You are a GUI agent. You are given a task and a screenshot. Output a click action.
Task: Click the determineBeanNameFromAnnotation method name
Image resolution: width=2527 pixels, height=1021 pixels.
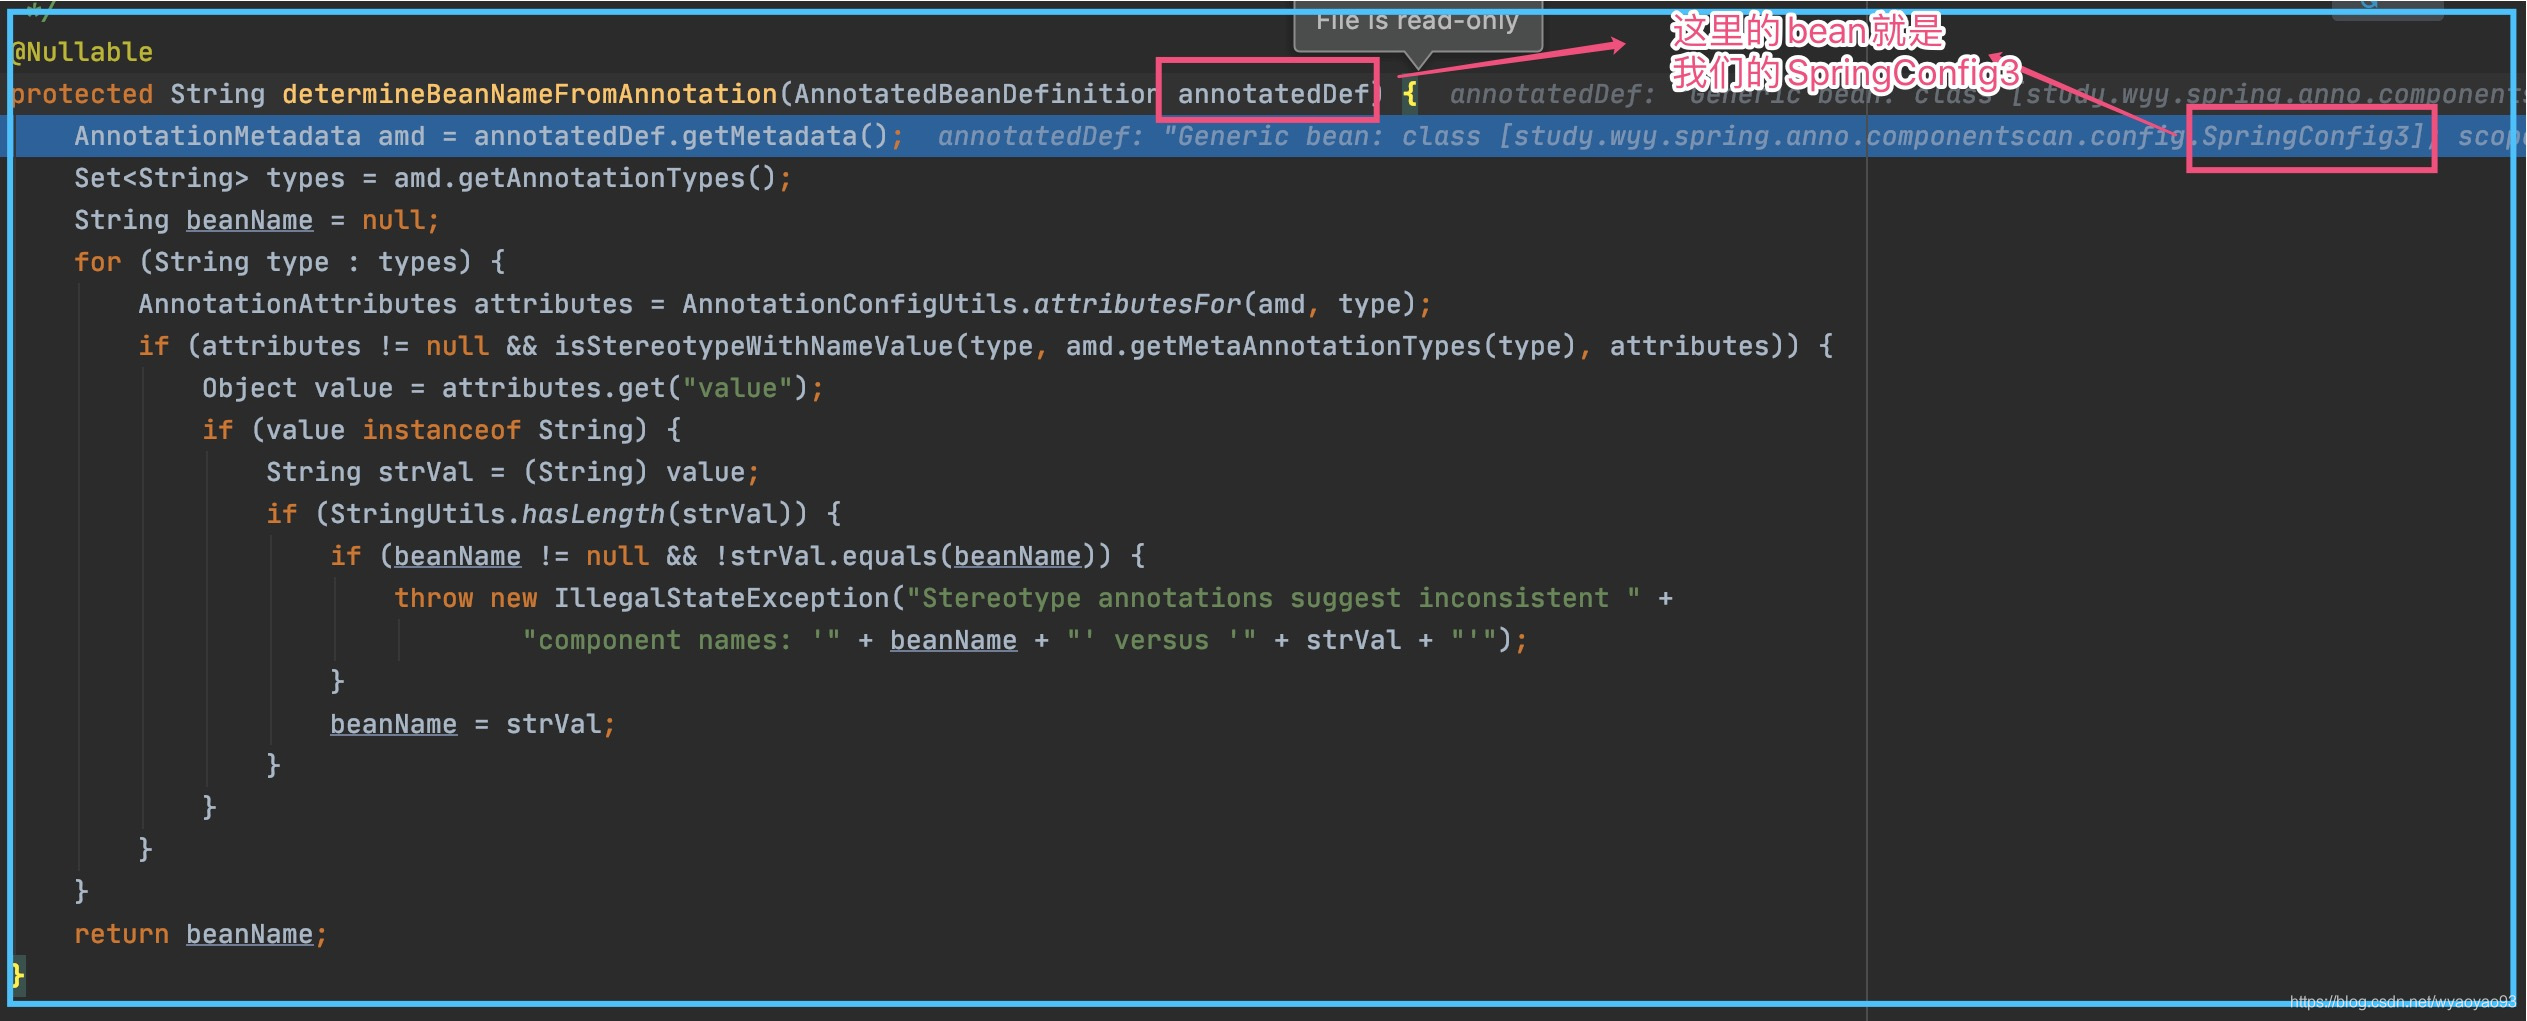529,94
